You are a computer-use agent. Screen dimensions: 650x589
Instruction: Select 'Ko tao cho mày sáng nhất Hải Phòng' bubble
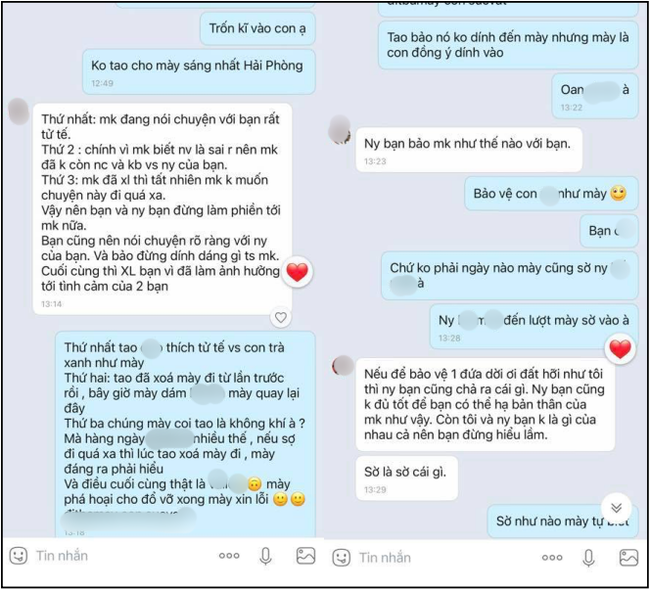pyautogui.click(x=199, y=72)
